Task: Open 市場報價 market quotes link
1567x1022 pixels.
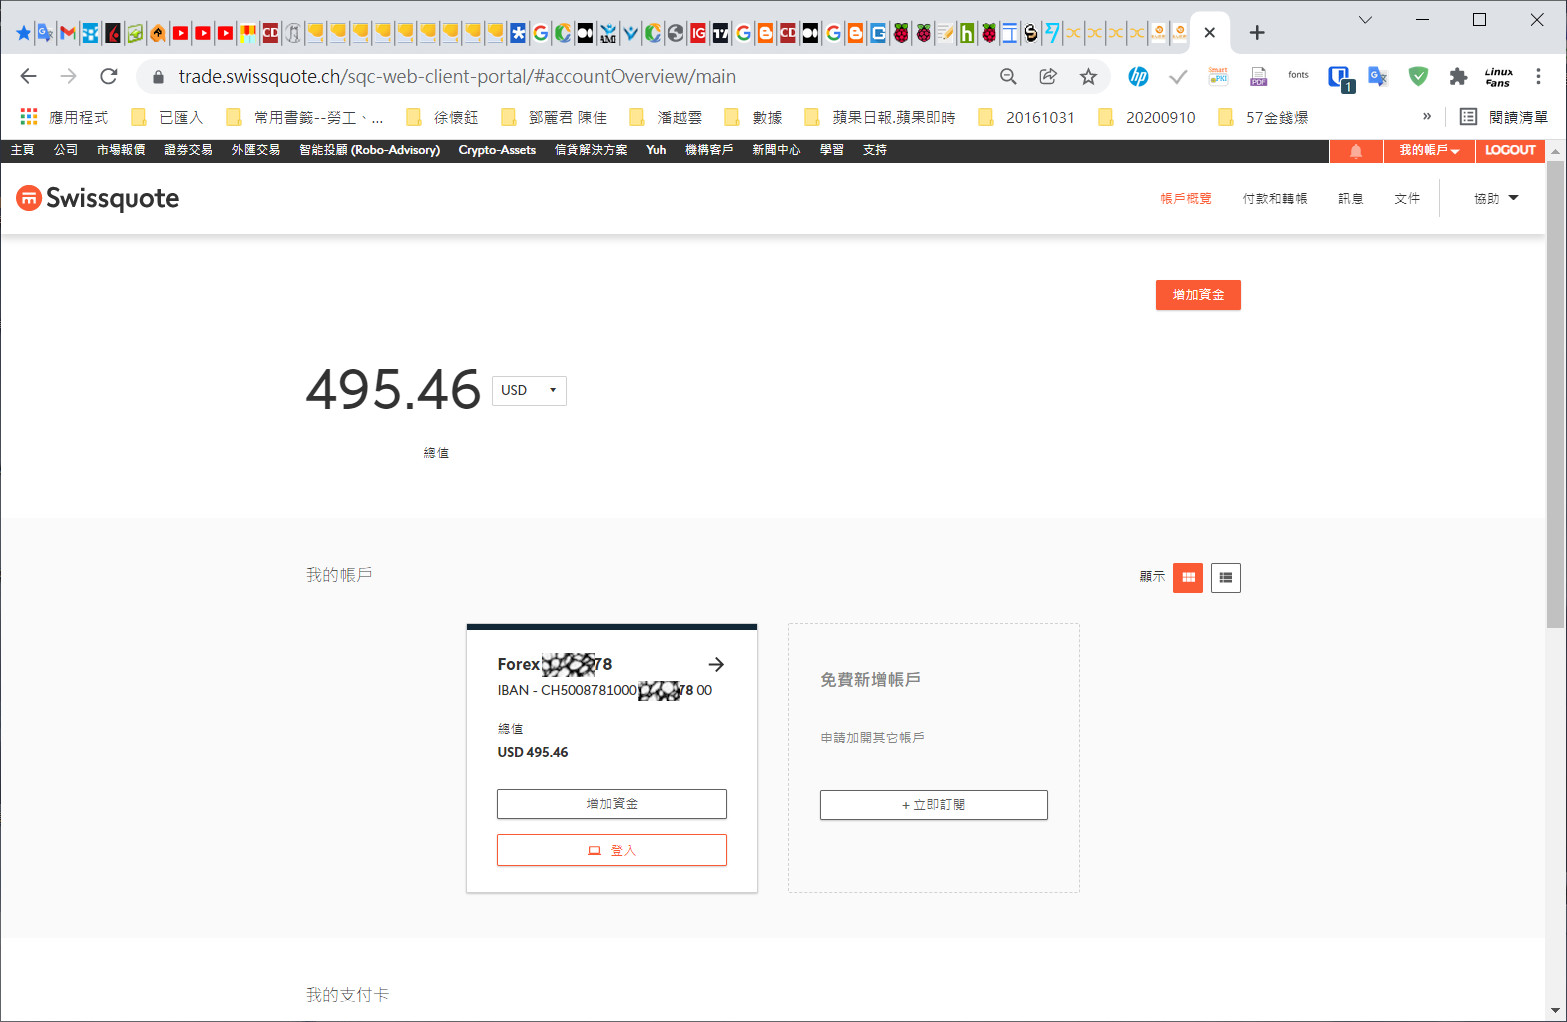Action: click(121, 150)
